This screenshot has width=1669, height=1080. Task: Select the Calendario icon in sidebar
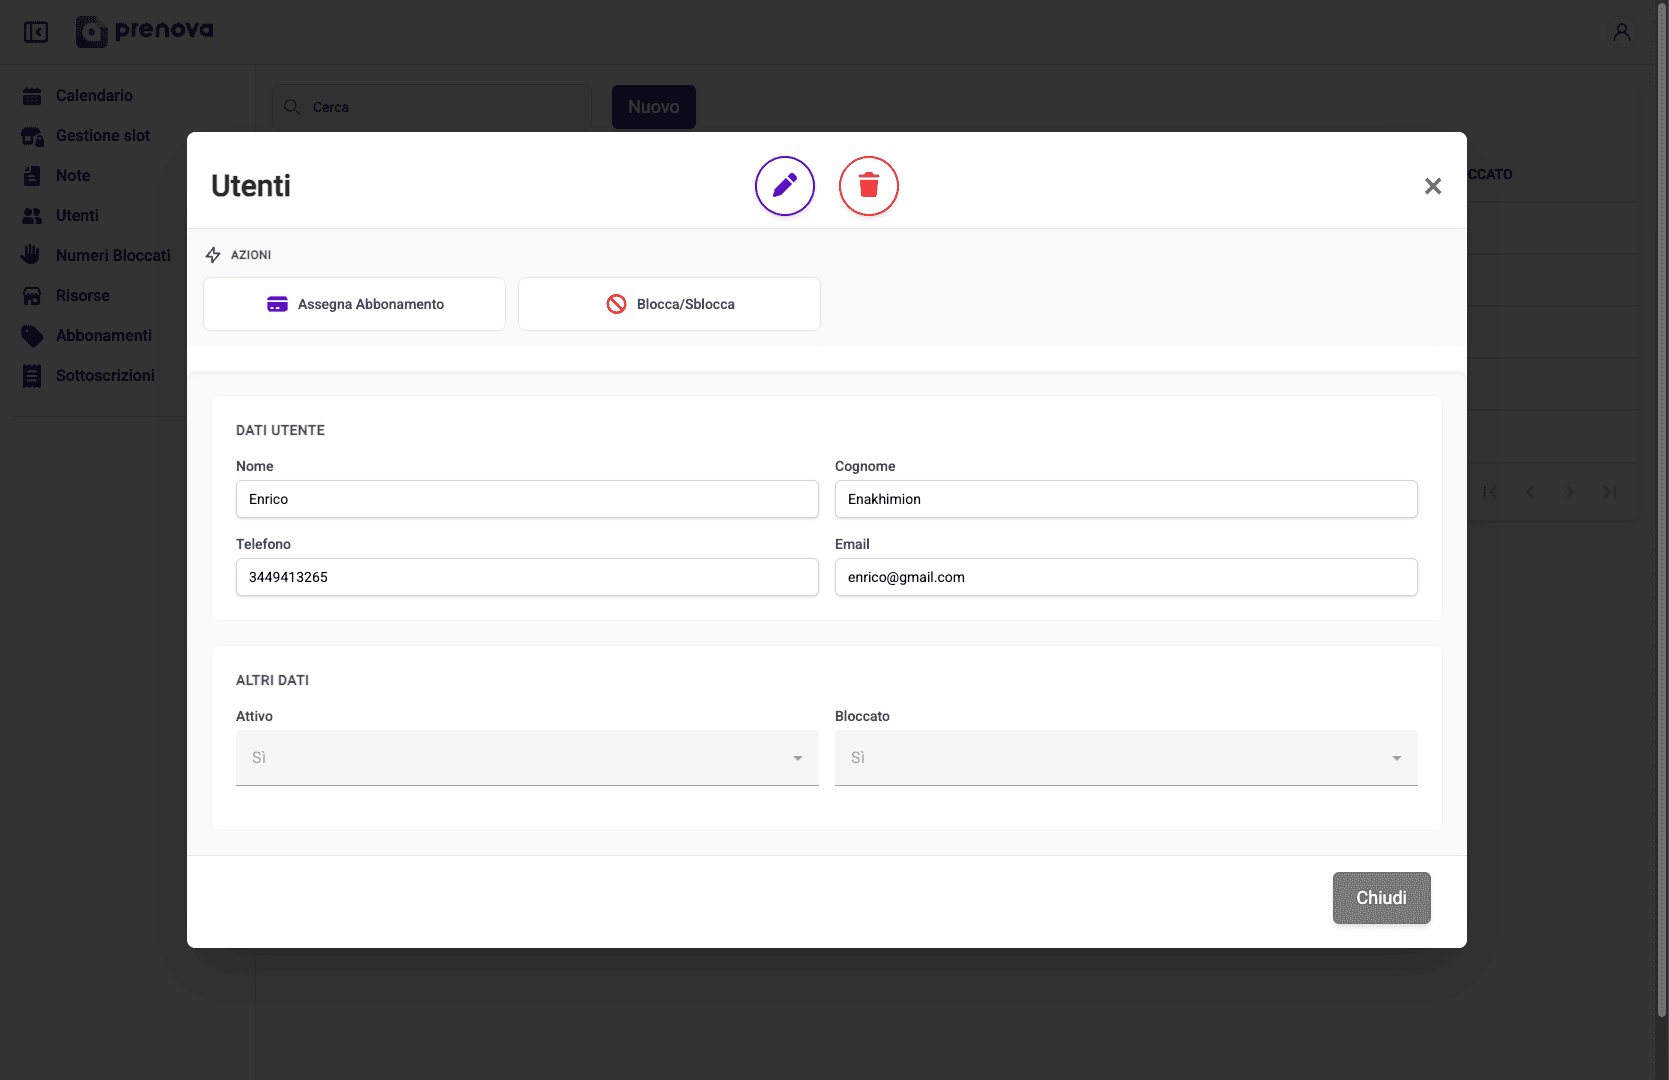pyautogui.click(x=33, y=95)
